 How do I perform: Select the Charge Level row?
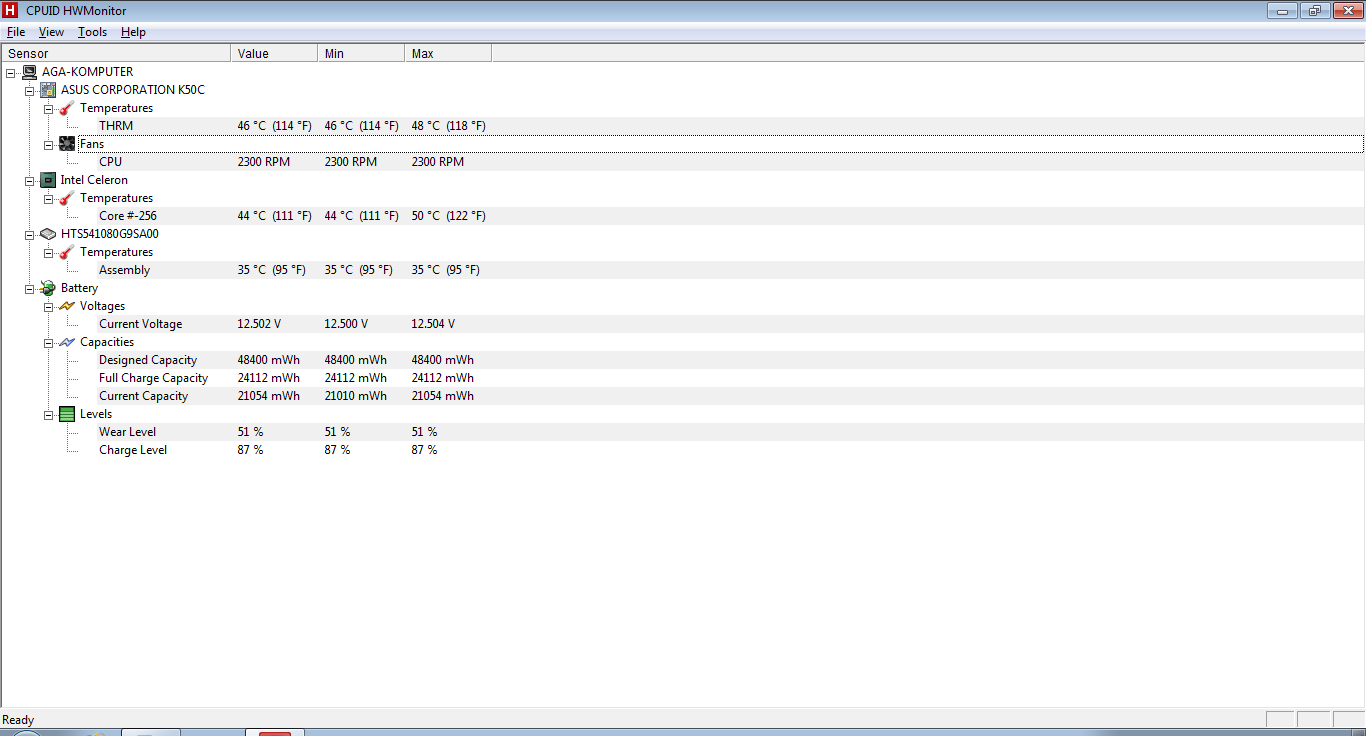(683, 450)
